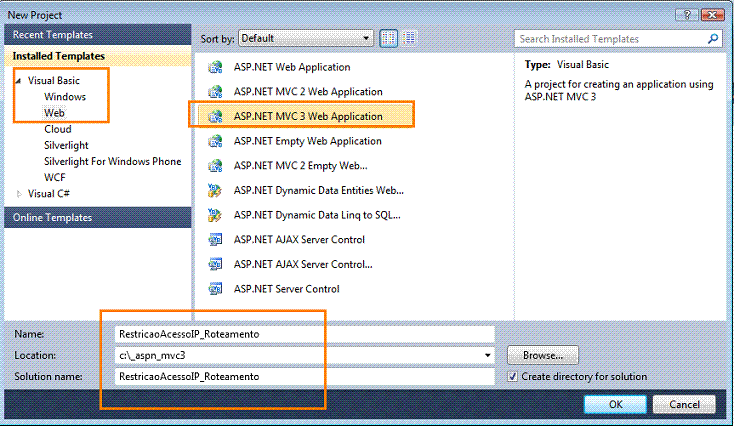Click the ASP.NET AJAX Server Control... truncated icon
The height and width of the screenshot is (426, 734).
(x=215, y=264)
